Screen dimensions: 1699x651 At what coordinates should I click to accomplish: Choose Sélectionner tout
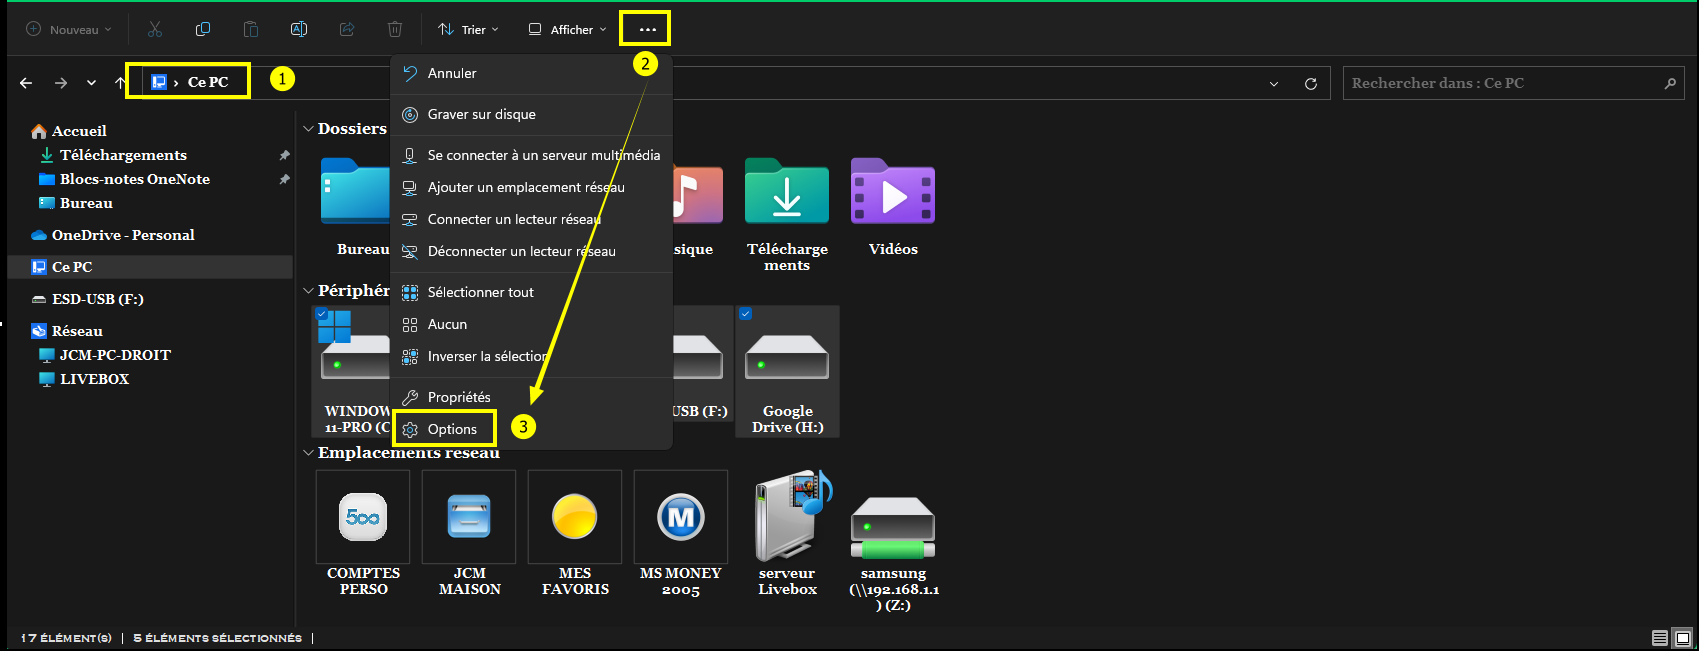coord(531,292)
